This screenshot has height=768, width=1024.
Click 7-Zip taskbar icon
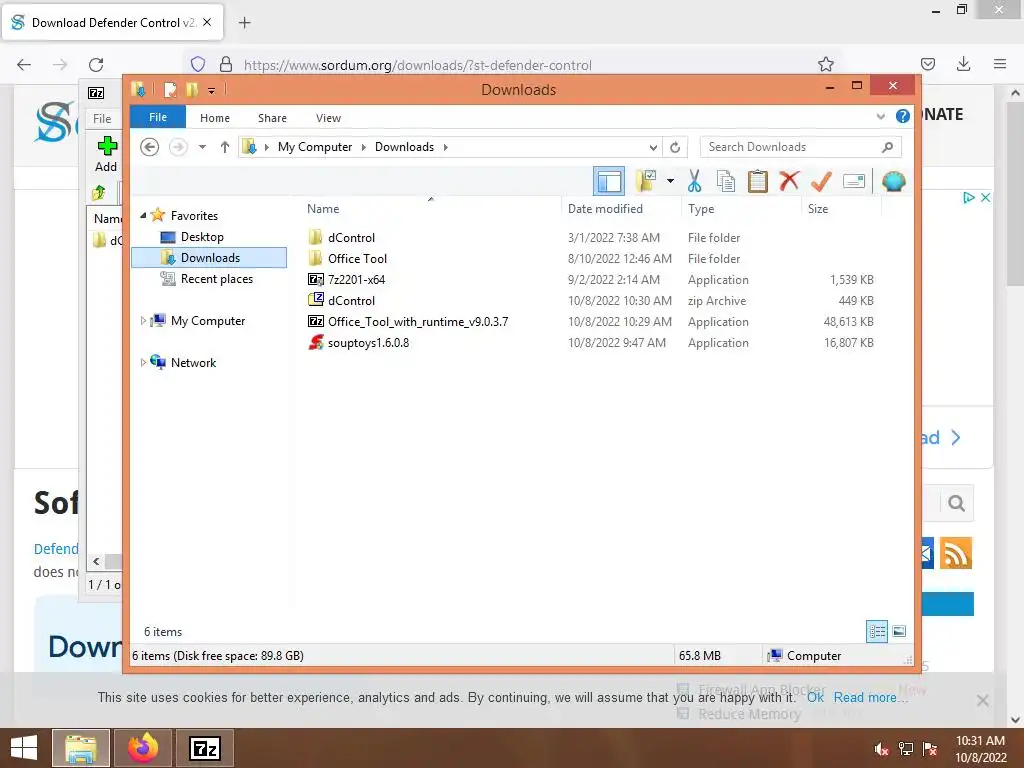(x=204, y=748)
